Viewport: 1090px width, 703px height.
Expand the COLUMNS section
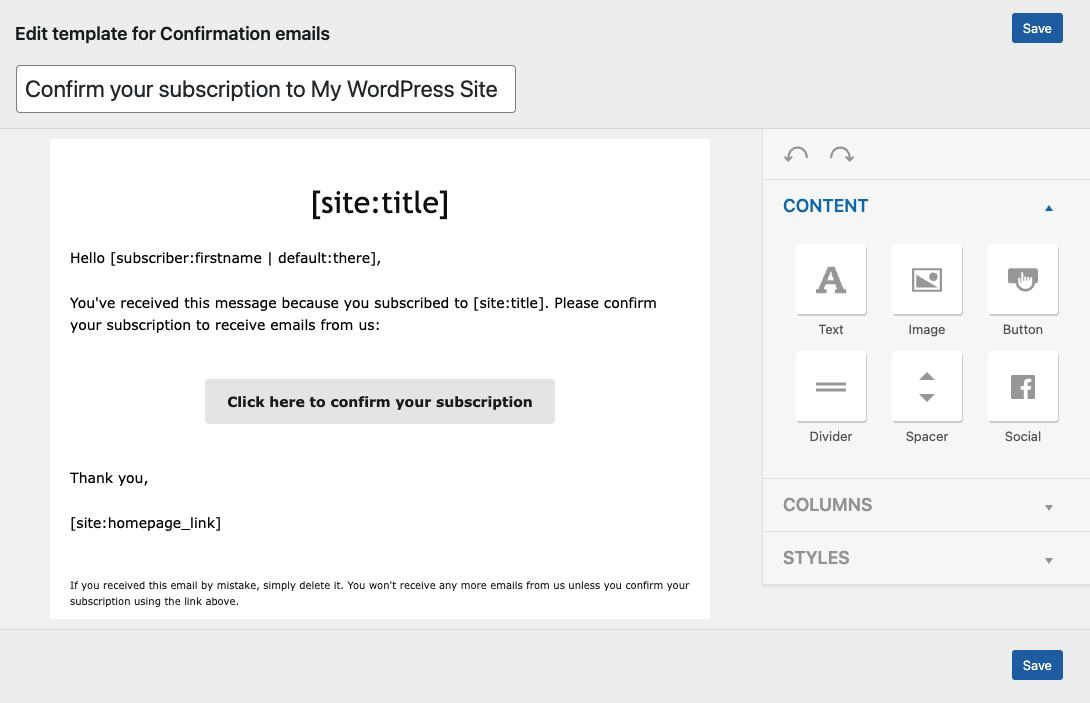1048,505
